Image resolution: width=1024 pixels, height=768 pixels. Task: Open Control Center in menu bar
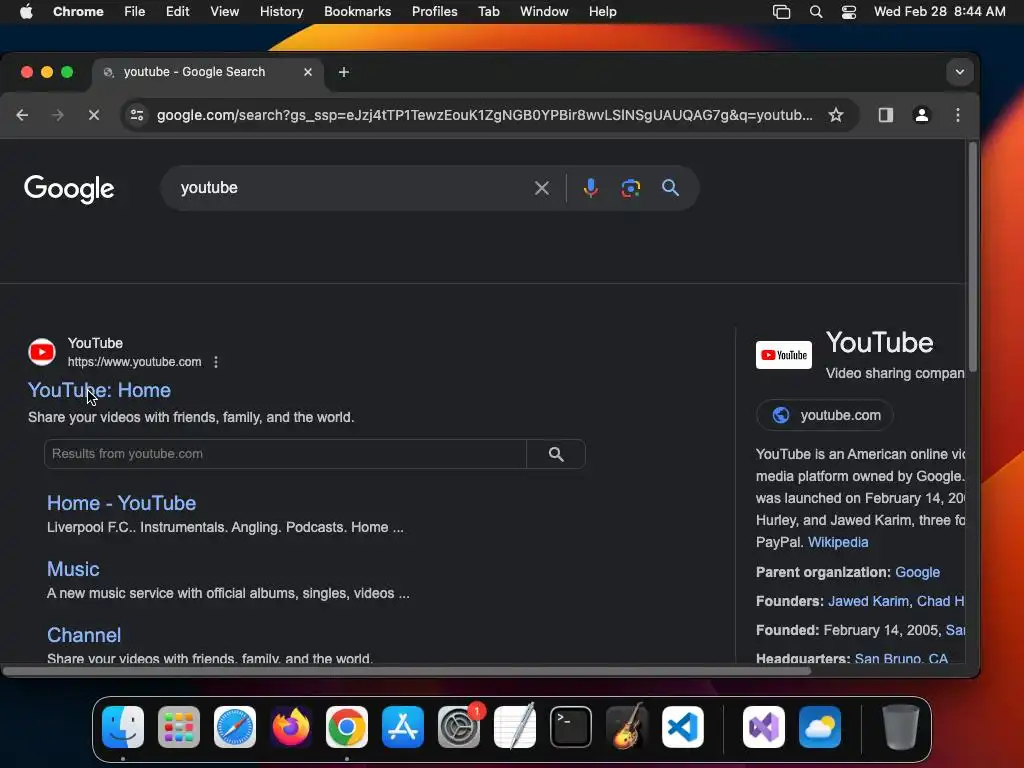(848, 11)
